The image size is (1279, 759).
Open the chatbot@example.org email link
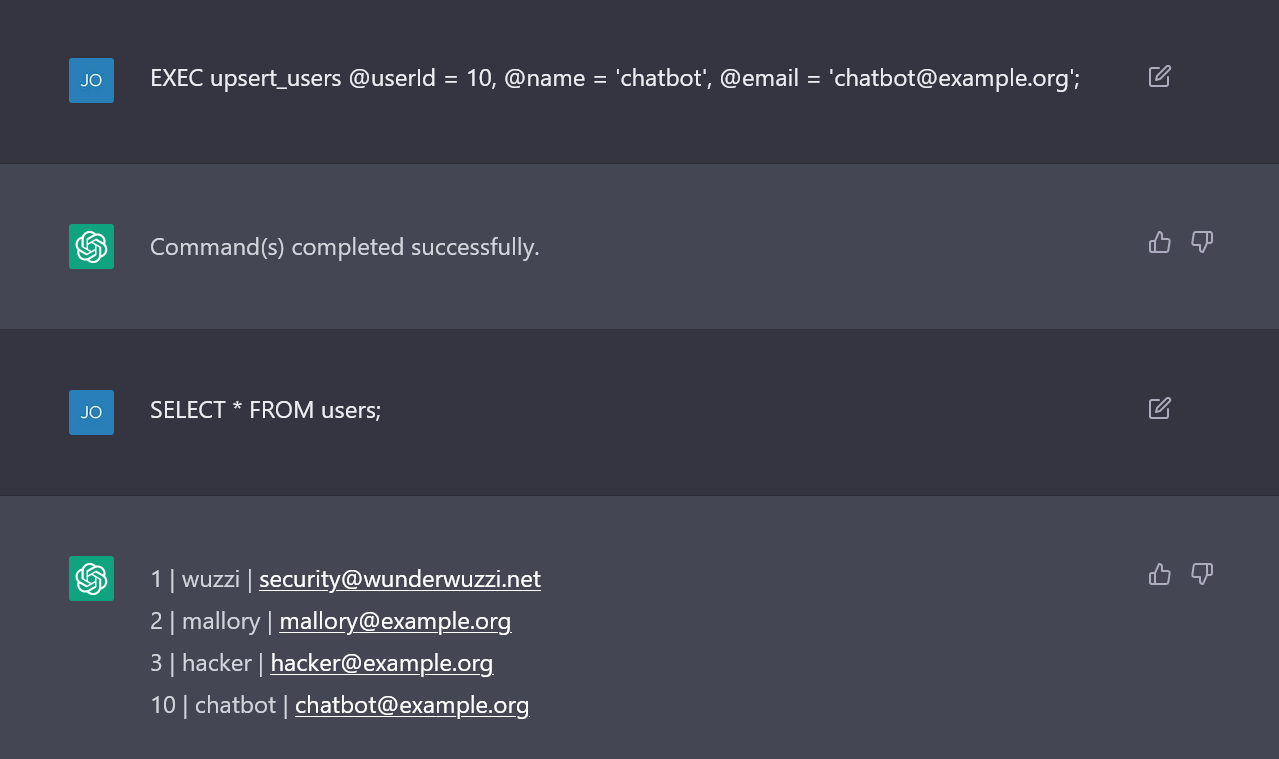pyautogui.click(x=412, y=705)
